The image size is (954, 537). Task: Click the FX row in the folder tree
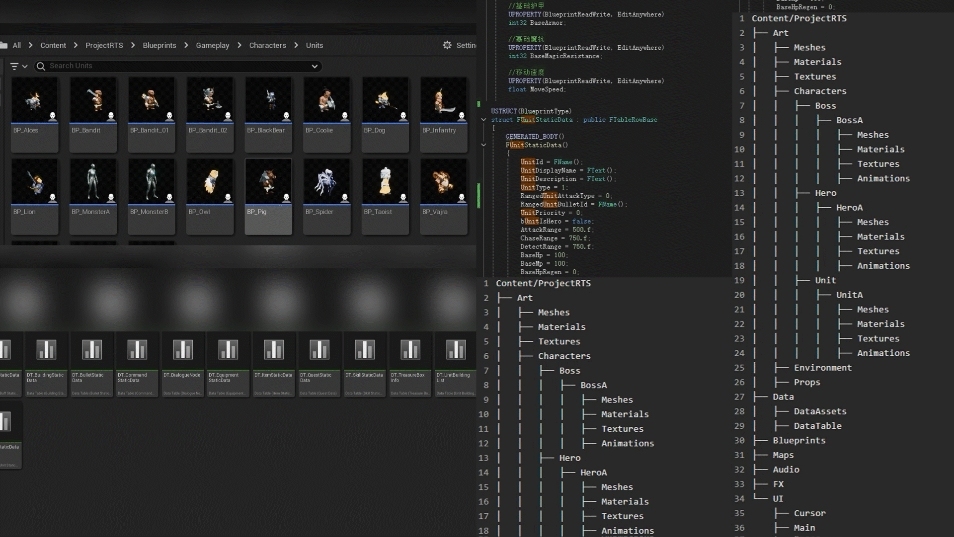pyautogui.click(x=778, y=484)
